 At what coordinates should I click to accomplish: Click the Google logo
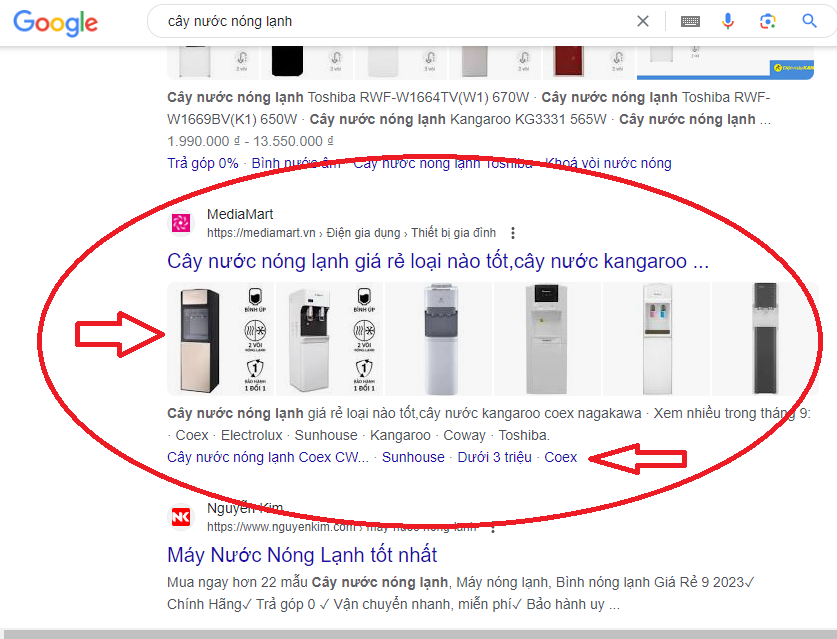(56, 22)
